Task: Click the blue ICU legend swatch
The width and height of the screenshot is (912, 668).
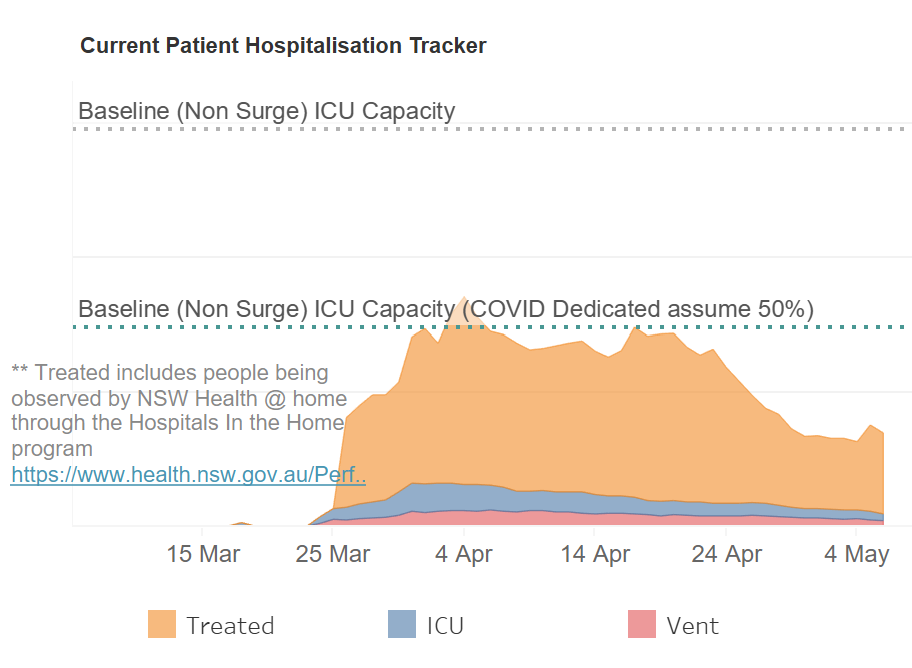Action: pyautogui.click(x=402, y=624)
